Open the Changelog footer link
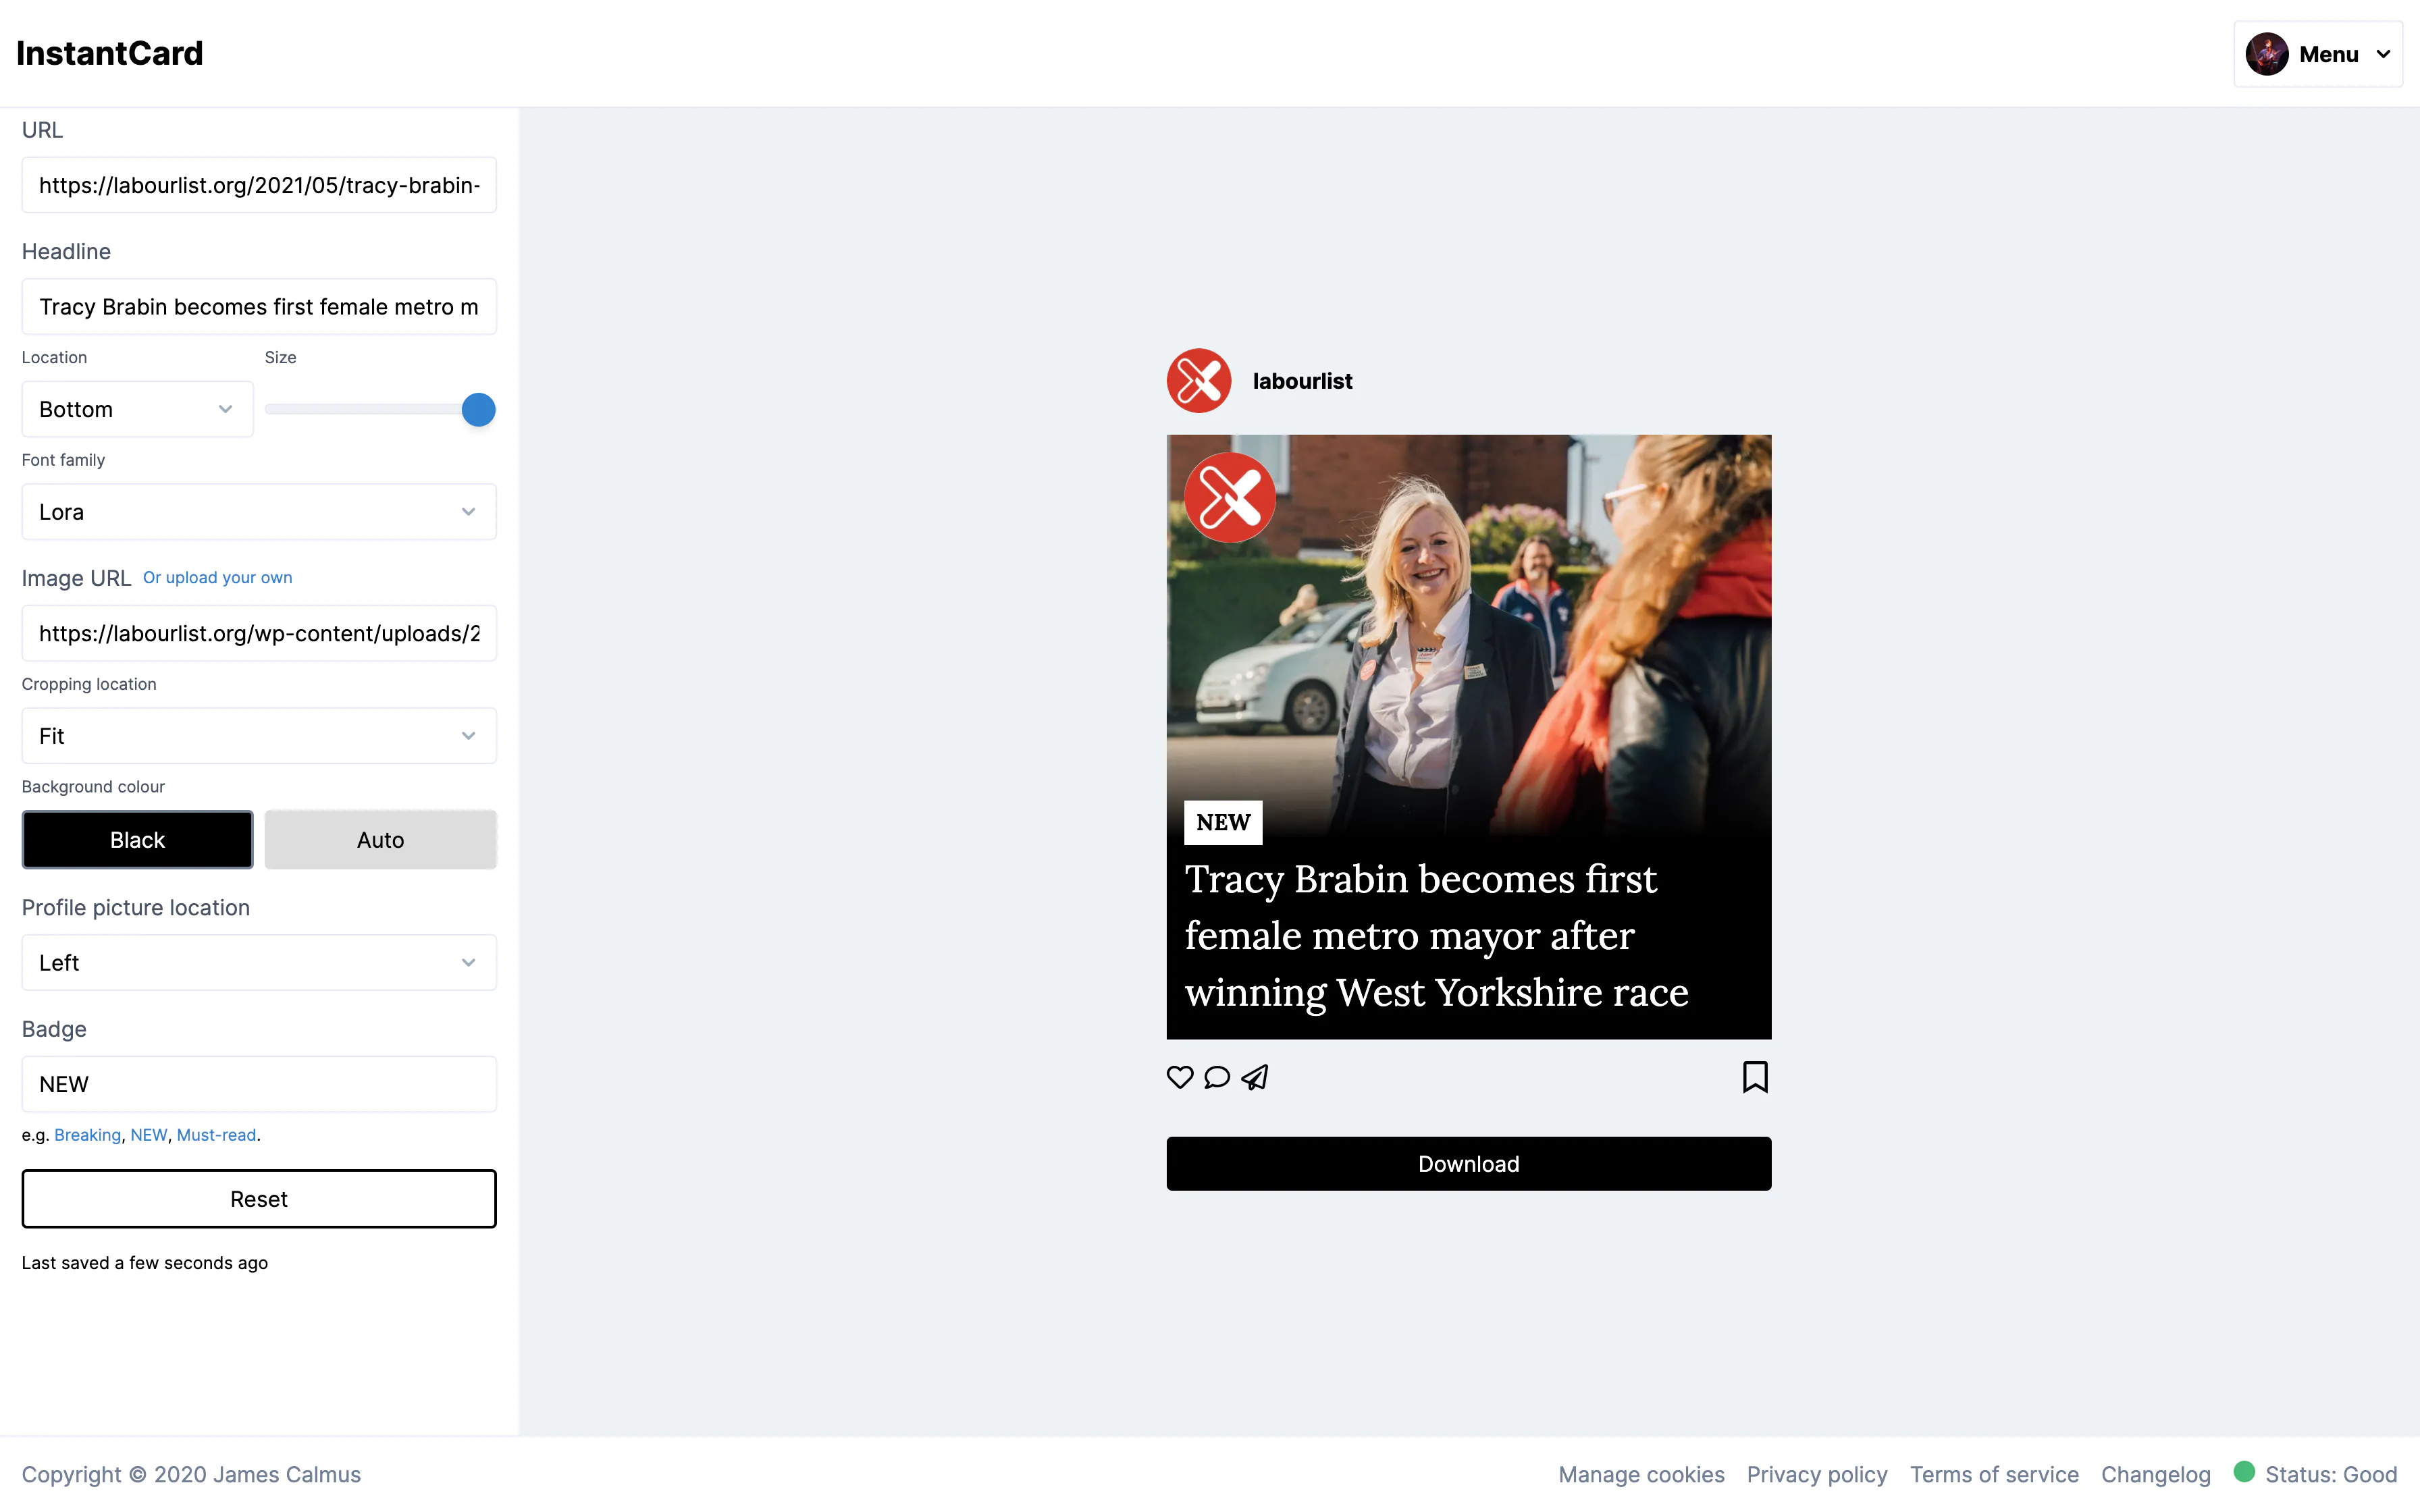This screenshot has width=2420, height=1512. (2155, 1474)
